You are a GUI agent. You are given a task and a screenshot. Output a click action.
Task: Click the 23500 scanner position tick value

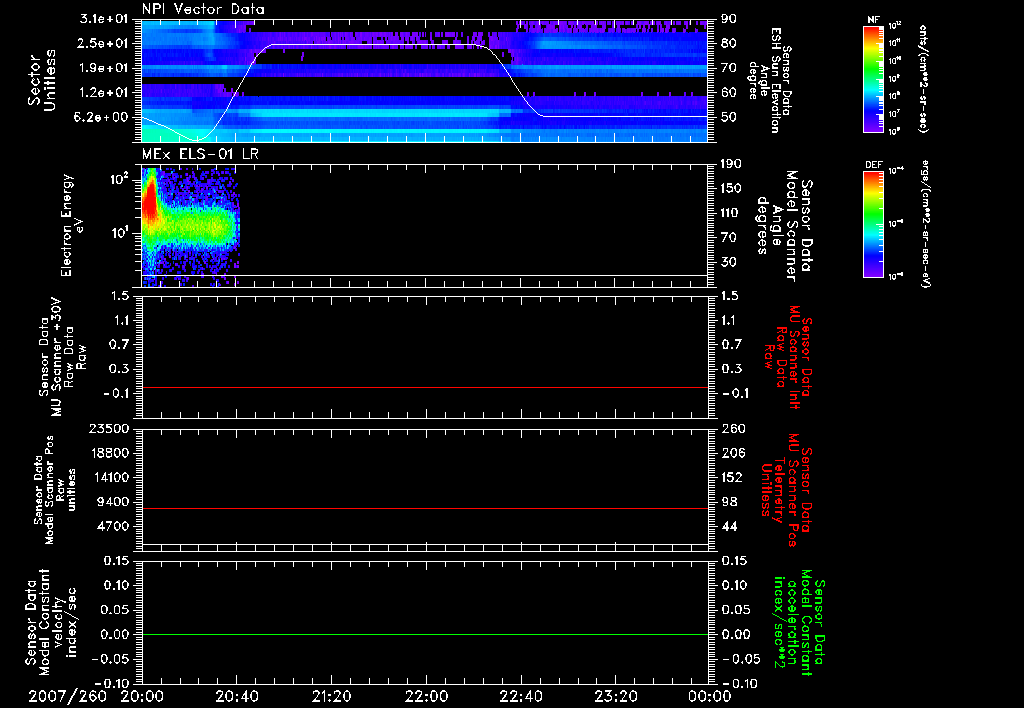110,428
